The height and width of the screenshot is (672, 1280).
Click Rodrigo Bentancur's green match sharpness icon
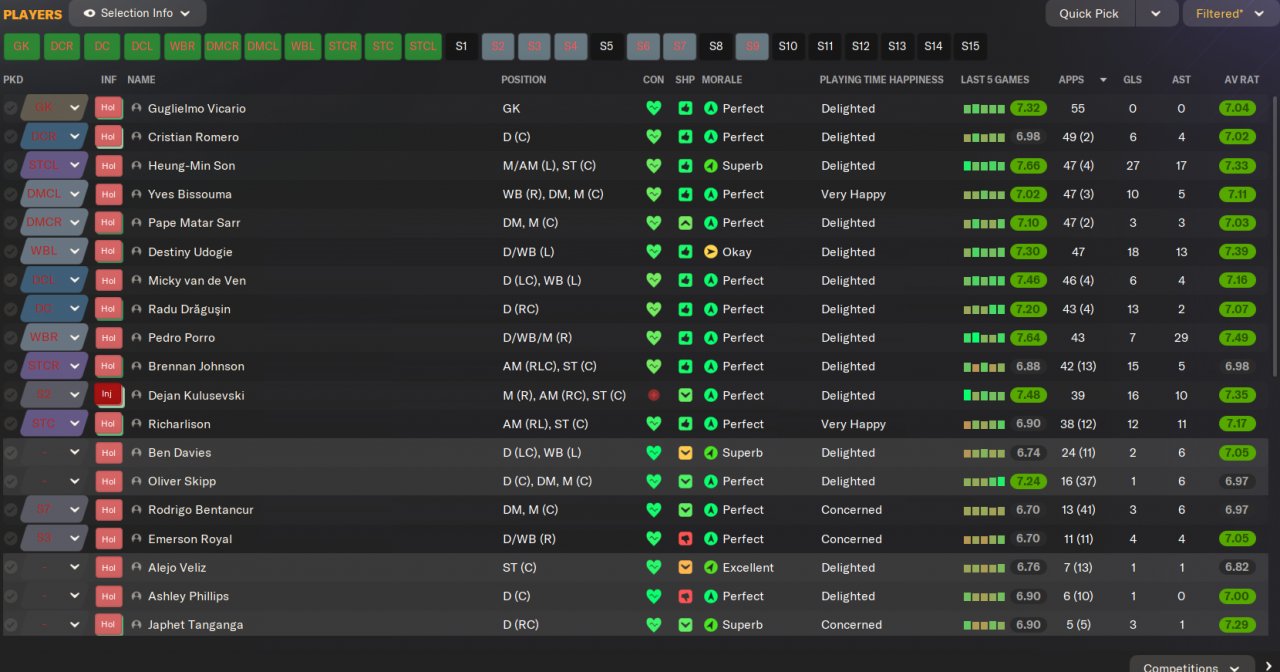685,510
